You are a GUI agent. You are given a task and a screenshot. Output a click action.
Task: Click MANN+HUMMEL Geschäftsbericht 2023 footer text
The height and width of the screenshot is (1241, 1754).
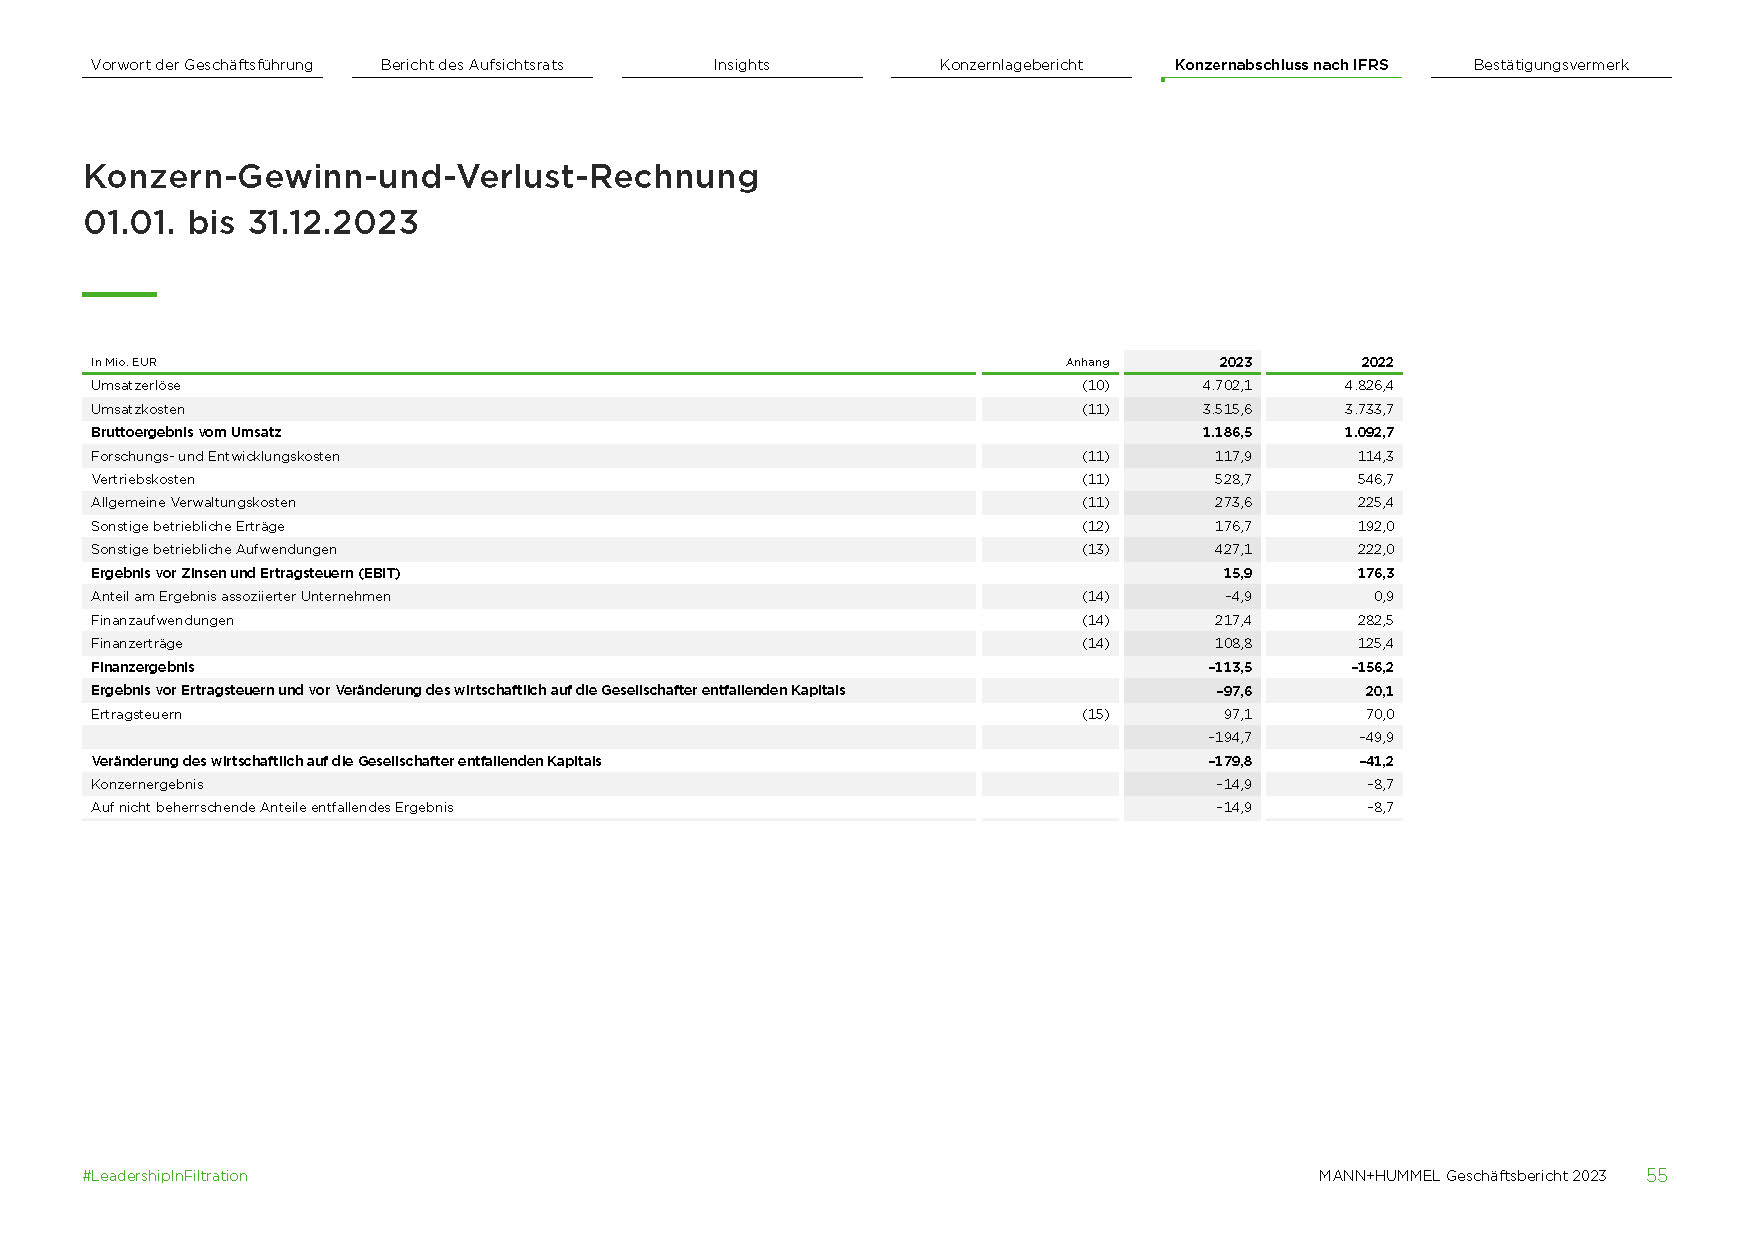point(1462,1176)
